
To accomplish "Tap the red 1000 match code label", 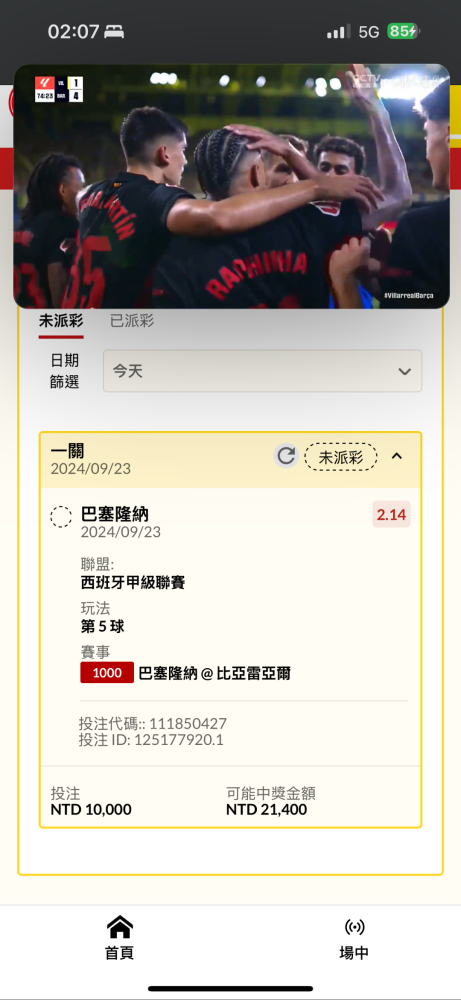I will [x=107, y=673].
